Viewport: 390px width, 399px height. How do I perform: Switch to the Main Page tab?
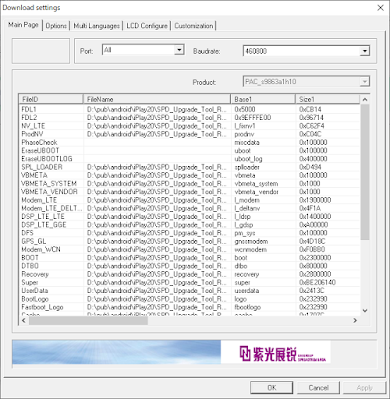coord(23,25)
